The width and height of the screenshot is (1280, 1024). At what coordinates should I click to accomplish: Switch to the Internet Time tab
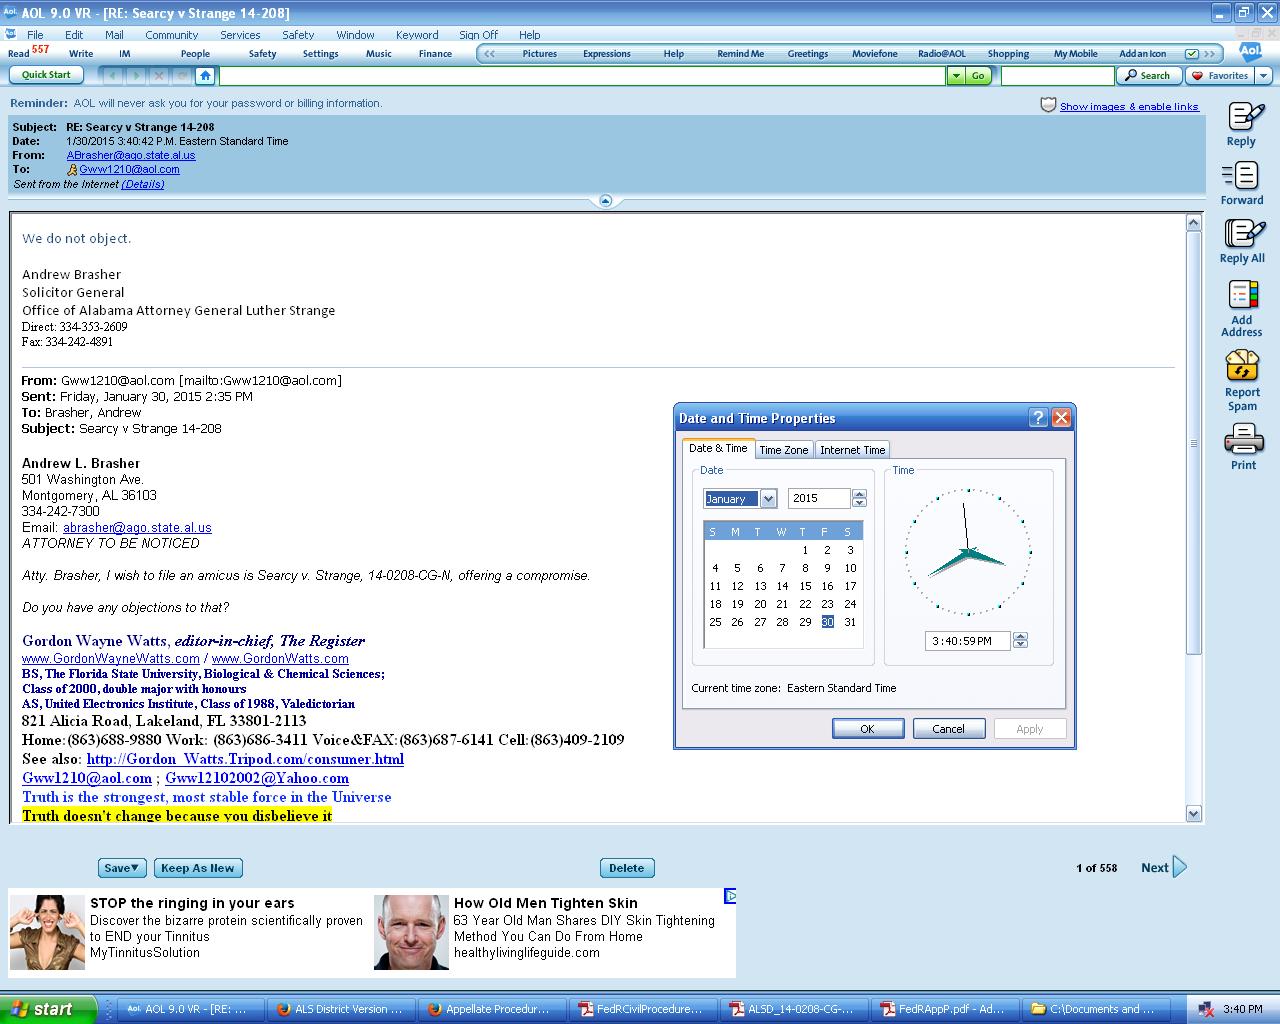pyautogui.click(x=853, y=450)
